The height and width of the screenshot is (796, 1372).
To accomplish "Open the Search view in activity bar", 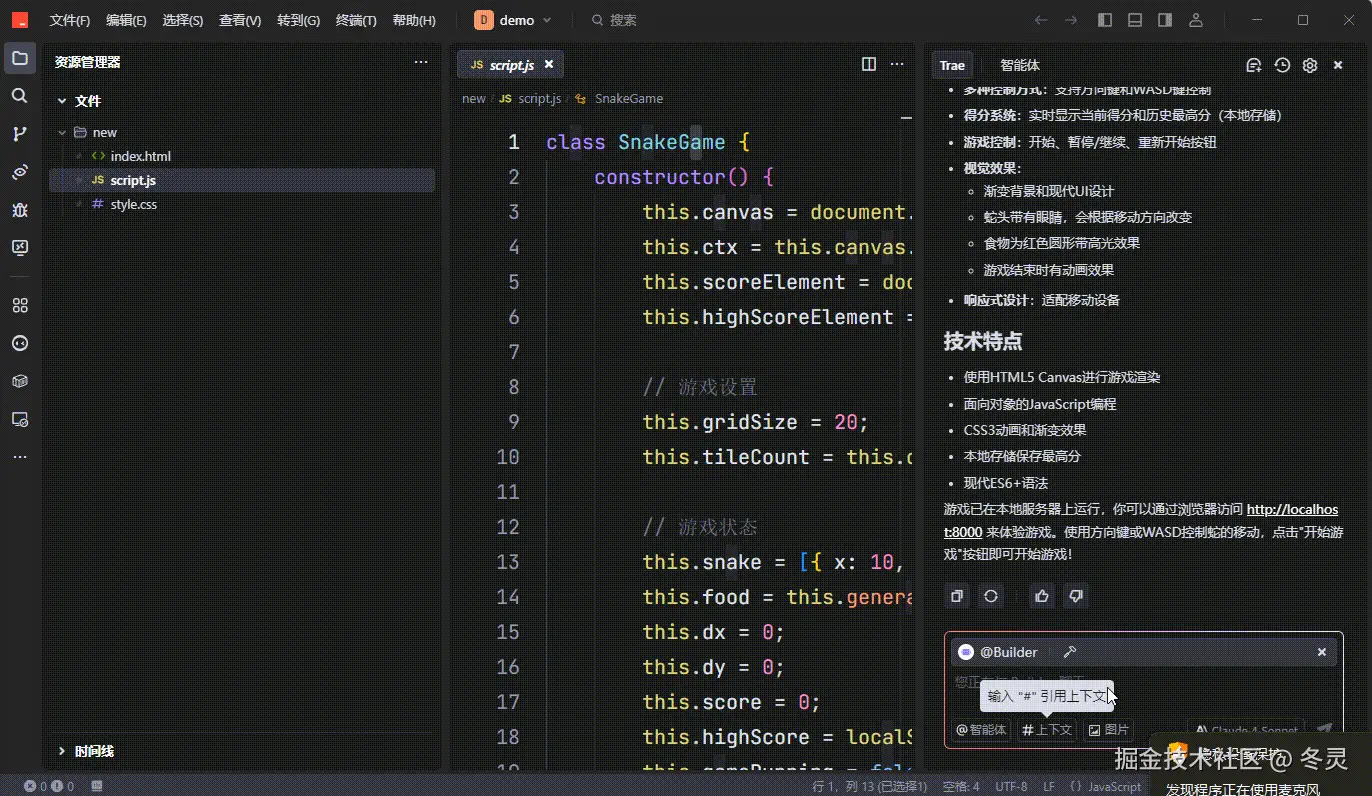I will click(x=19, y=96).
